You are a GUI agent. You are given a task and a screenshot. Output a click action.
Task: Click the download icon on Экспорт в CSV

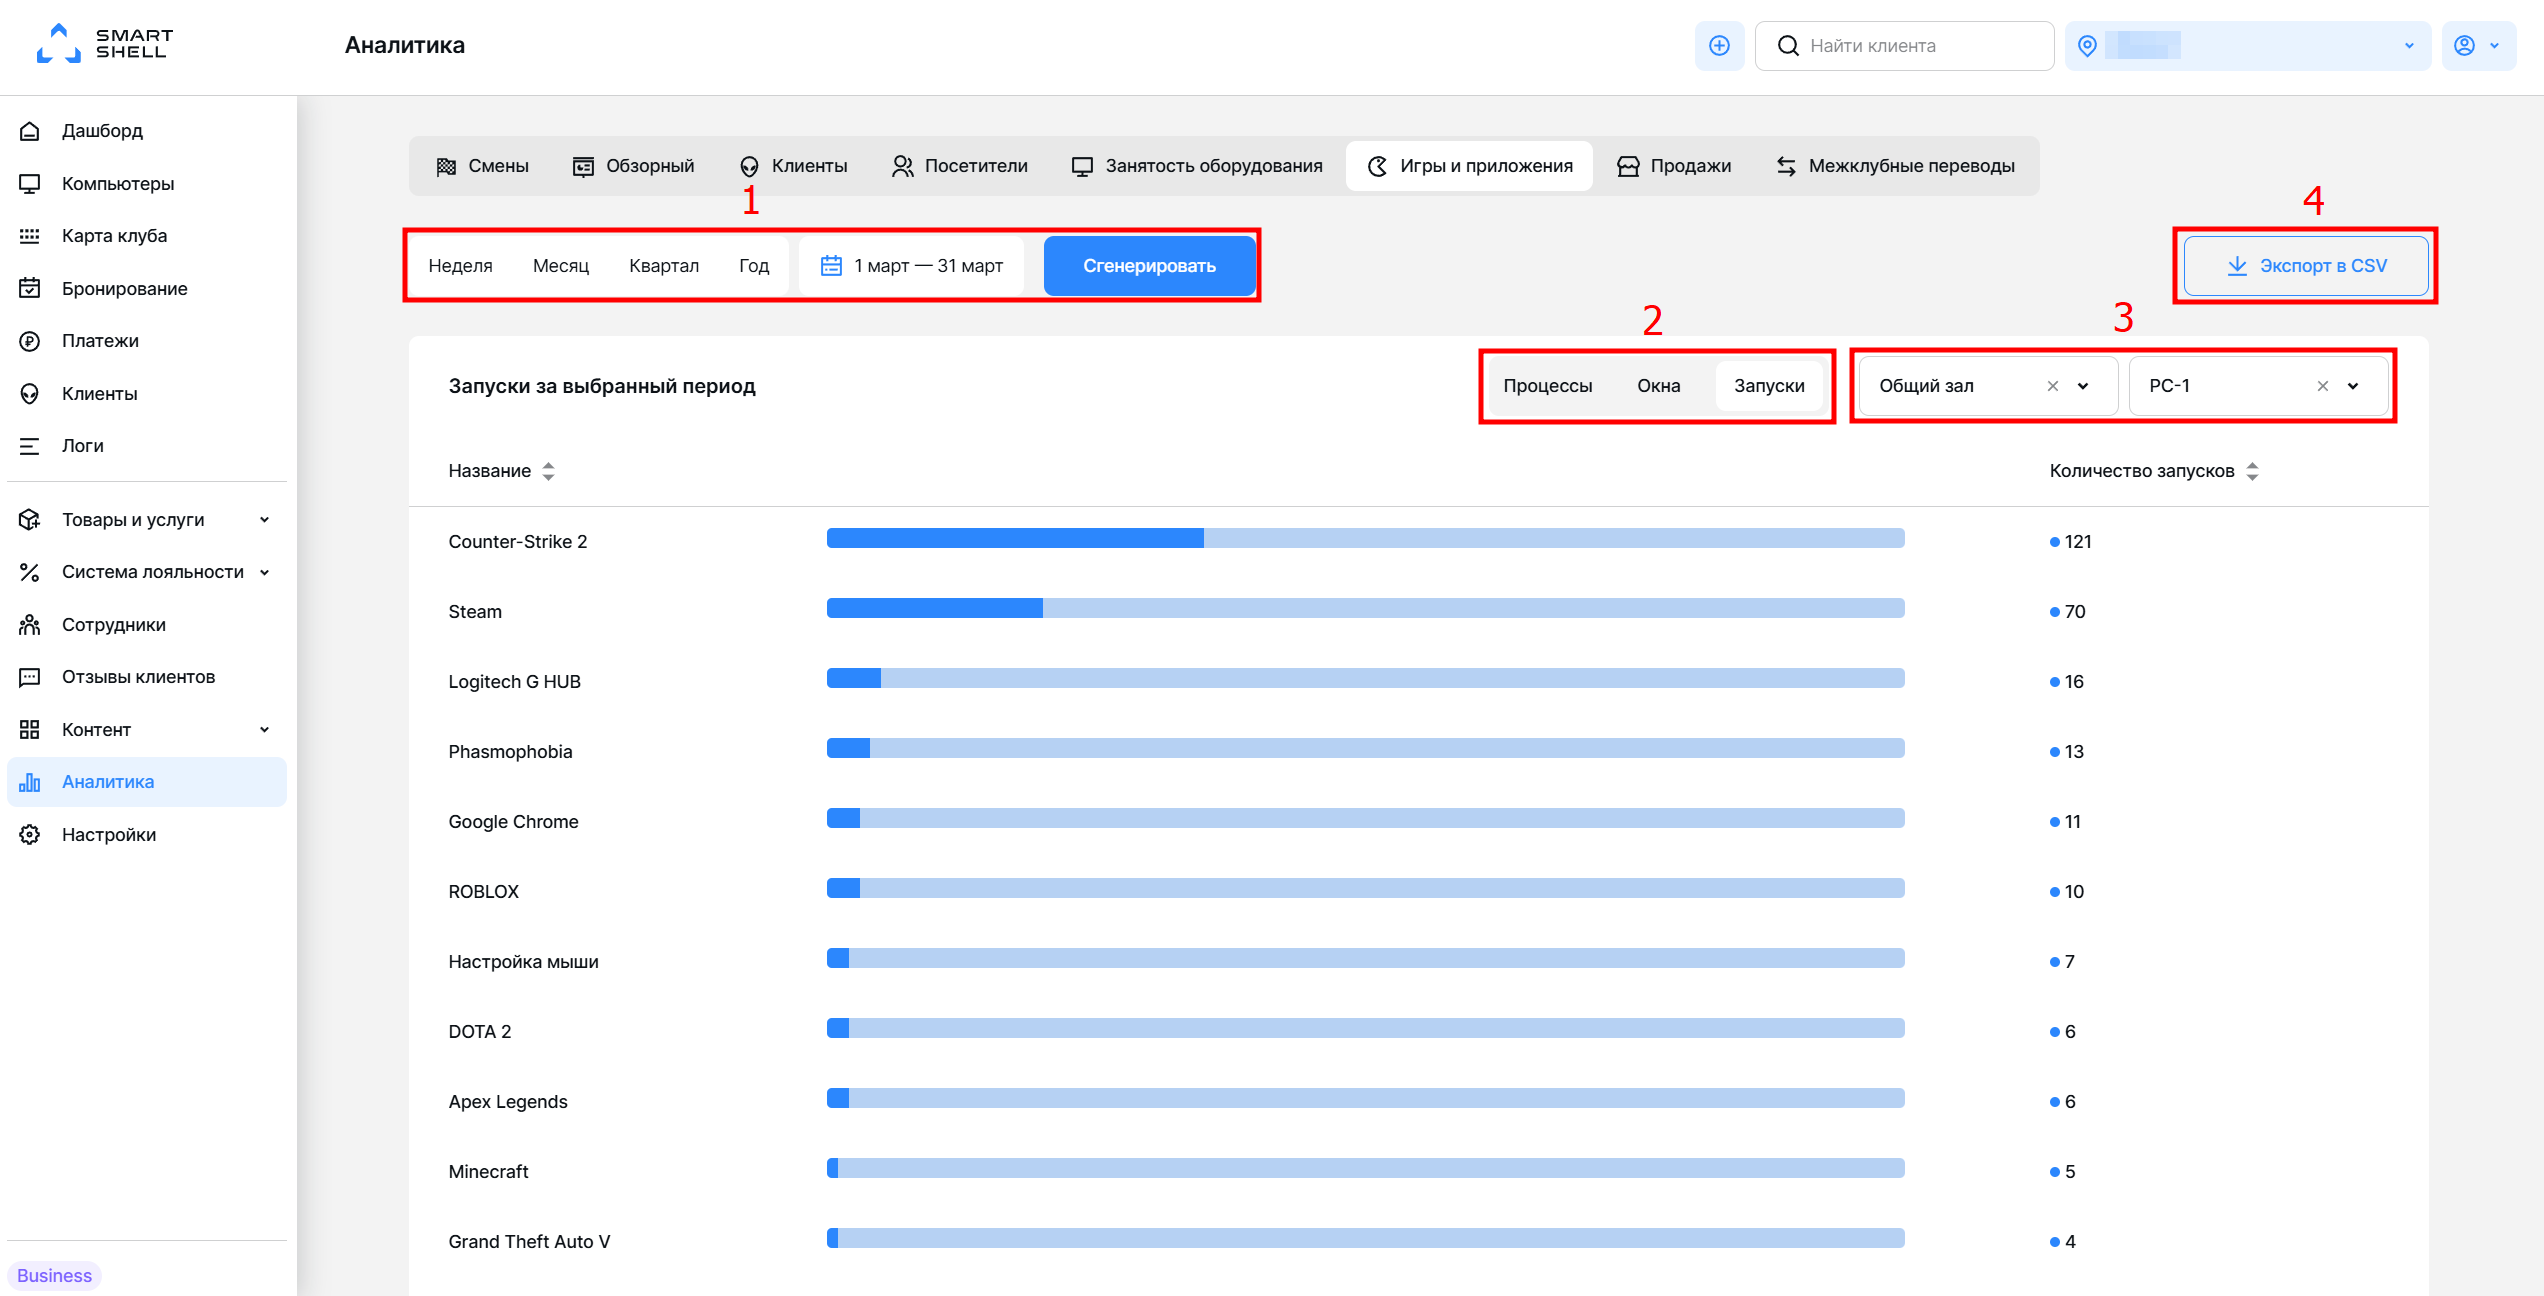[x=2237, y=266]
